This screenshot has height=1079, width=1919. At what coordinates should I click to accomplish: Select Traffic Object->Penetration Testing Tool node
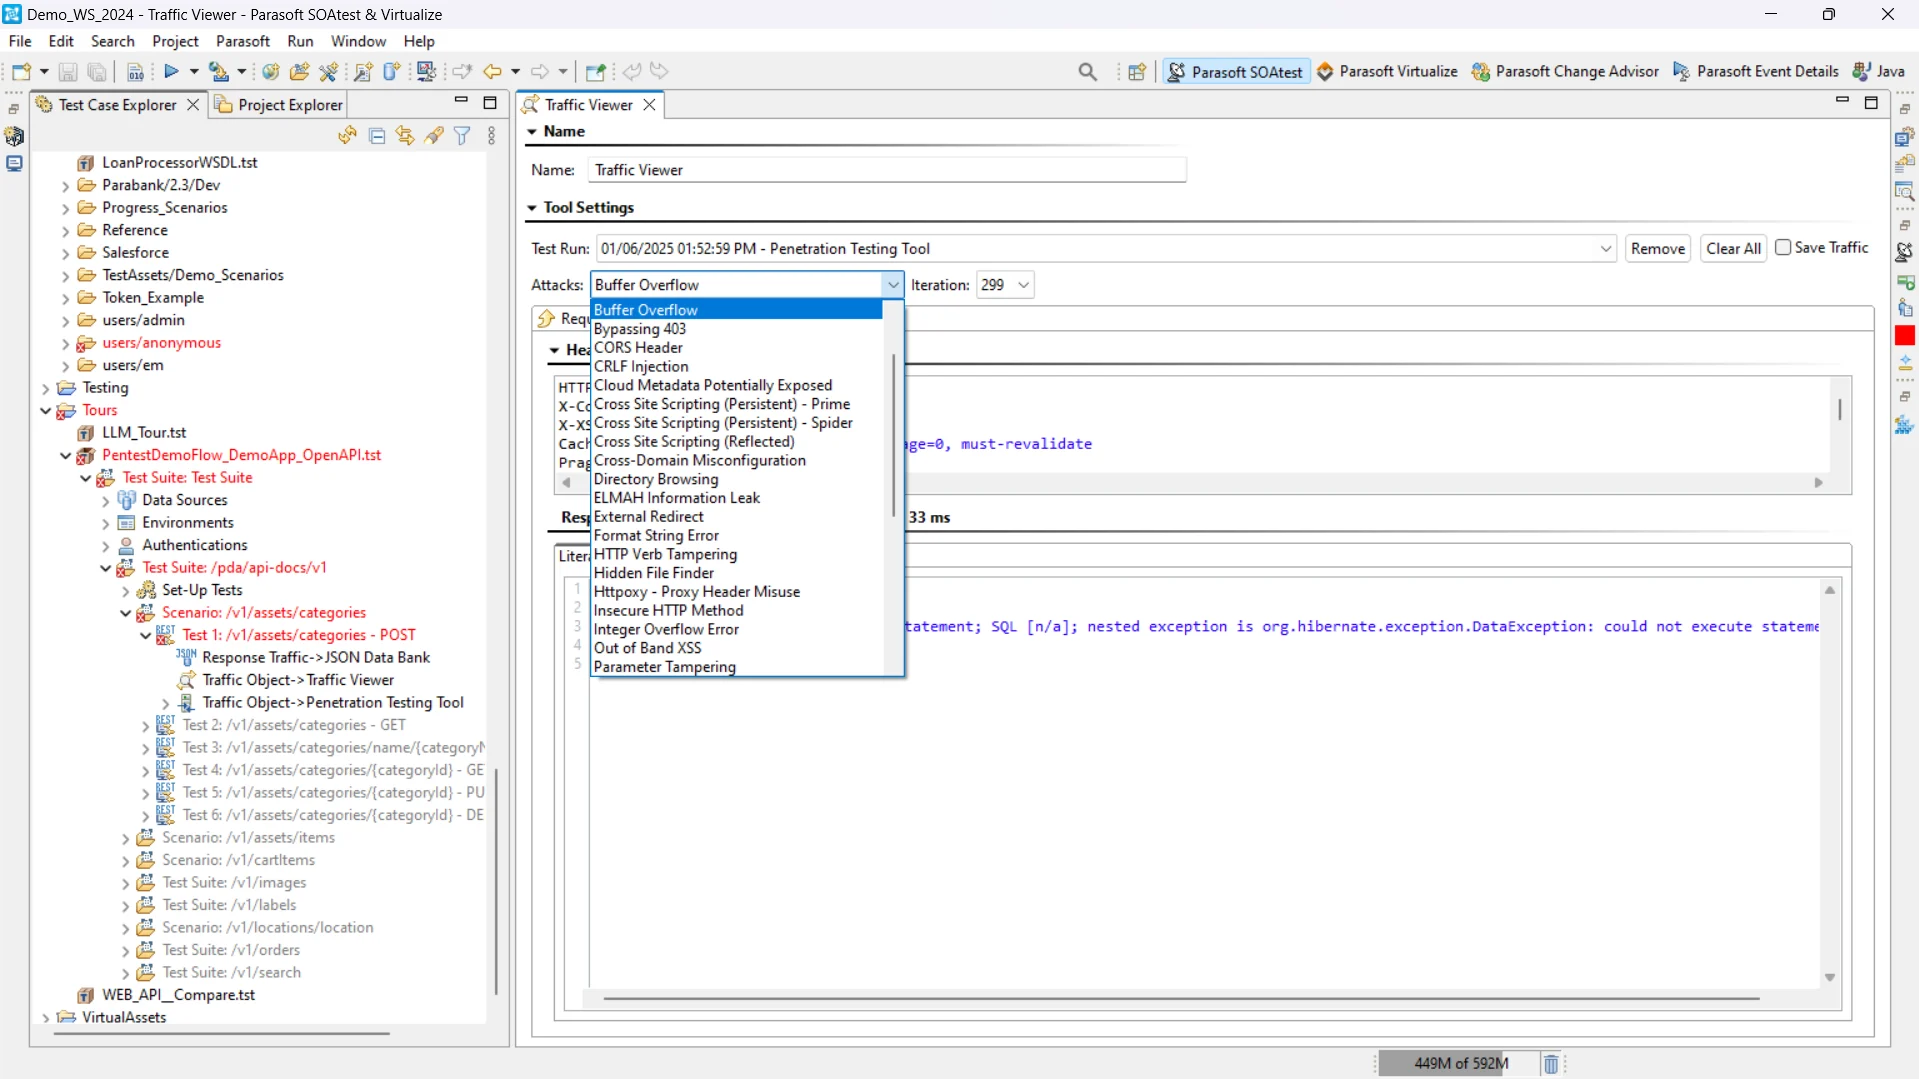(x=333, y=703)
